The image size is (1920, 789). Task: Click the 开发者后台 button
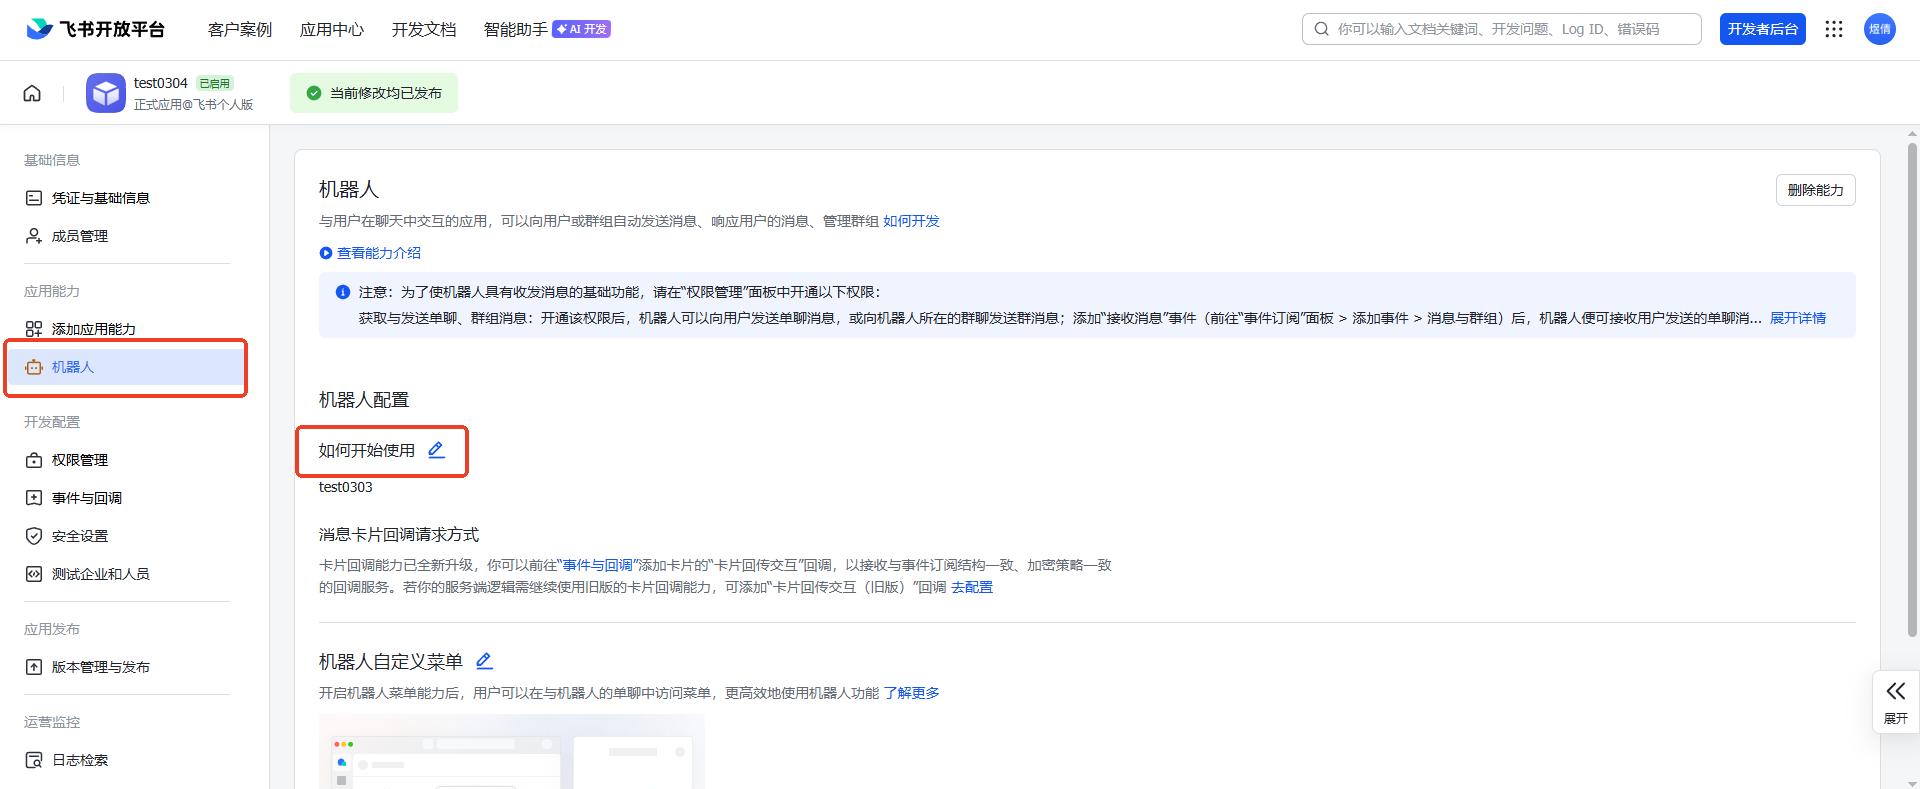coord(1762,29)
